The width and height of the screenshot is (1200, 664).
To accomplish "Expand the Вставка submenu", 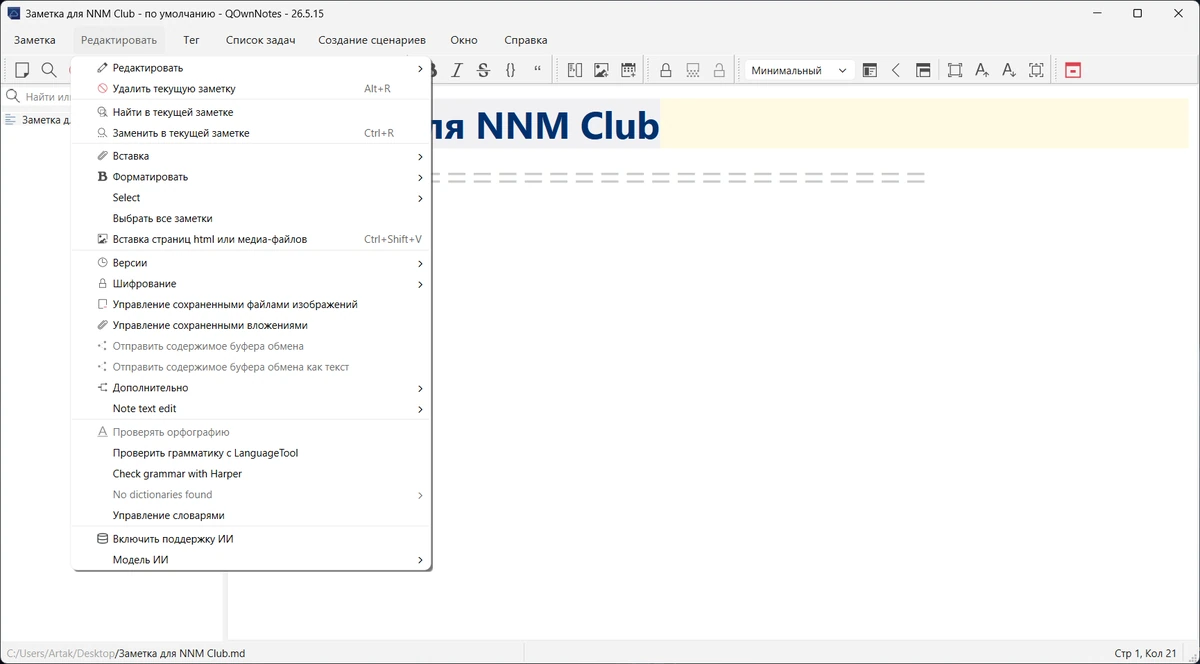I will pos(251,156).
